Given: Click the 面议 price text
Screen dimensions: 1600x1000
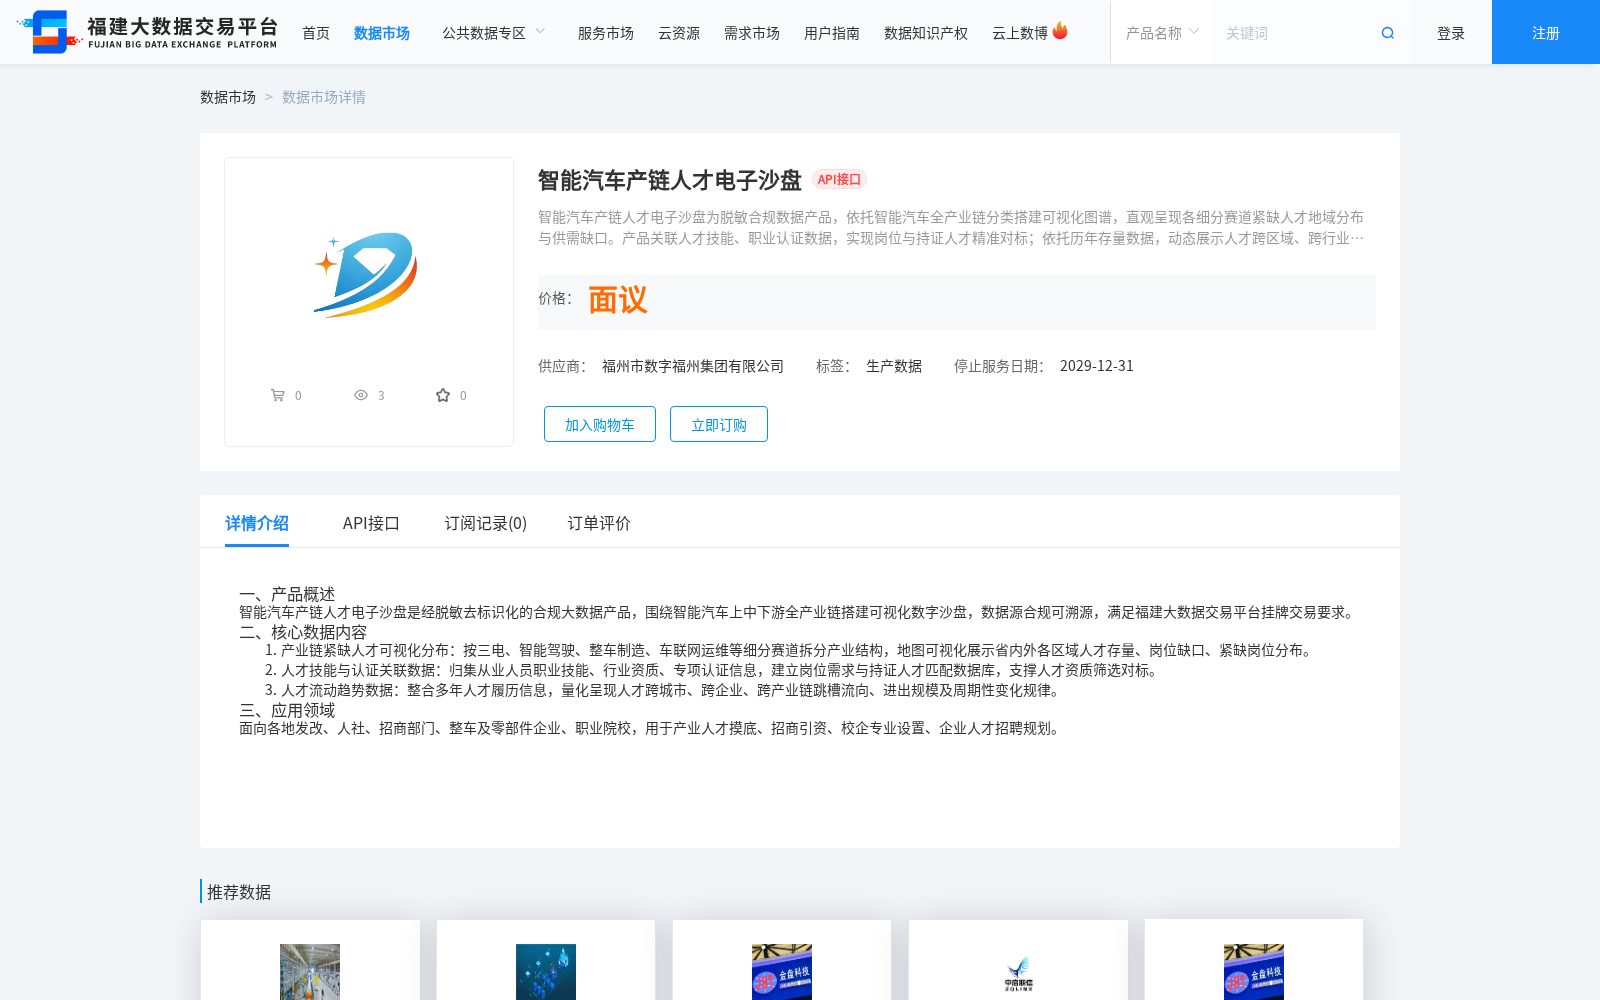Looking at the screenshot, I should click(x=618, y=300).
